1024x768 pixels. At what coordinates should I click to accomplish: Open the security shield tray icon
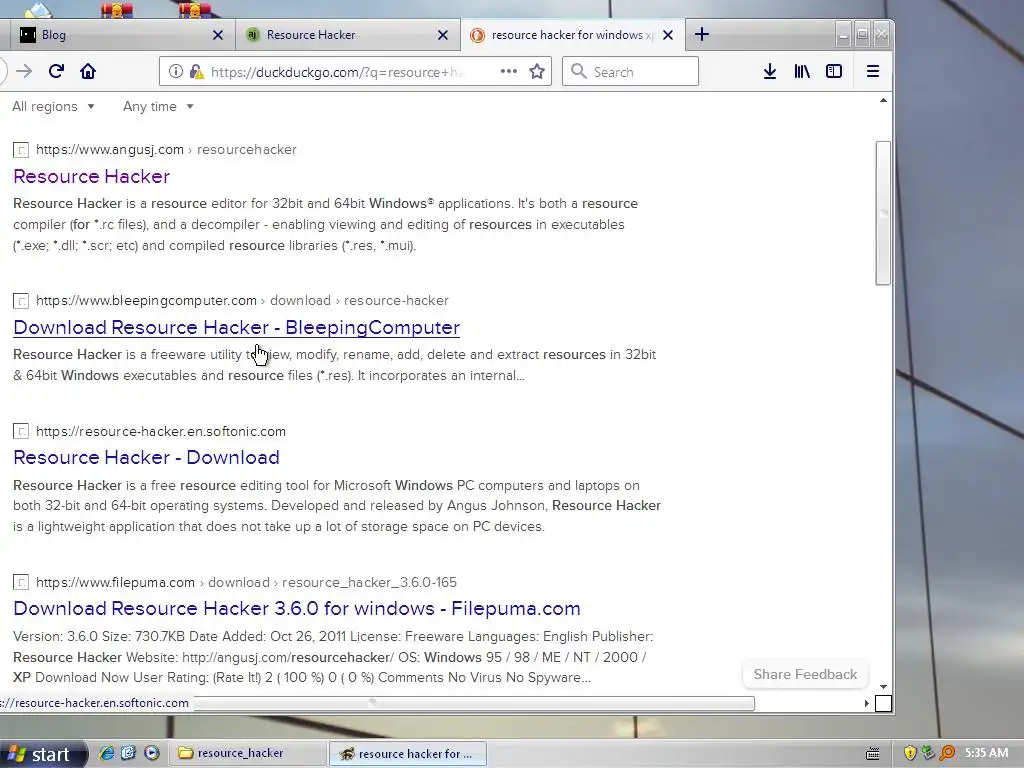910,753
